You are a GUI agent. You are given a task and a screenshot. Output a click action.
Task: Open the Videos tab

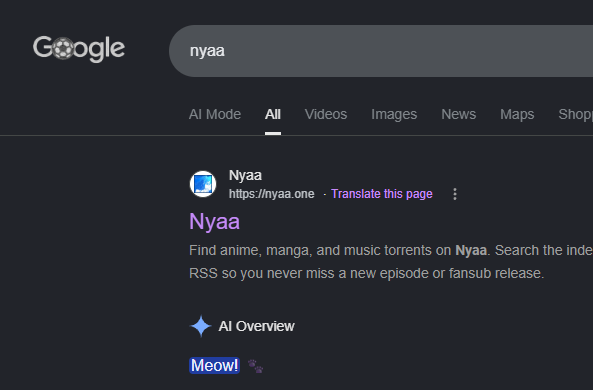326,114
